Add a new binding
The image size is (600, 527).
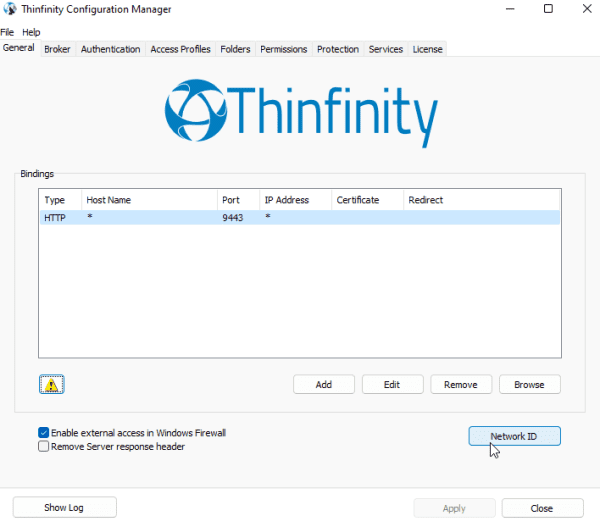point(324,384)
